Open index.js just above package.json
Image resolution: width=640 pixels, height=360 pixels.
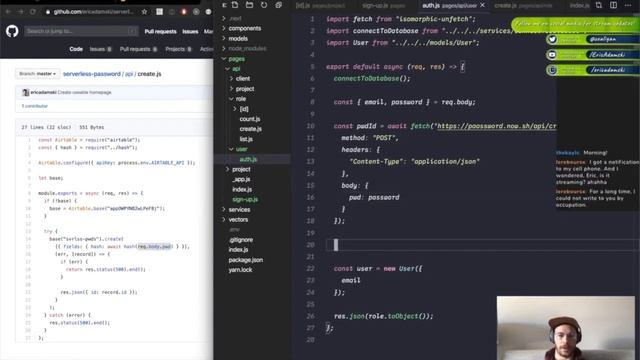click(x=238, y=249)
